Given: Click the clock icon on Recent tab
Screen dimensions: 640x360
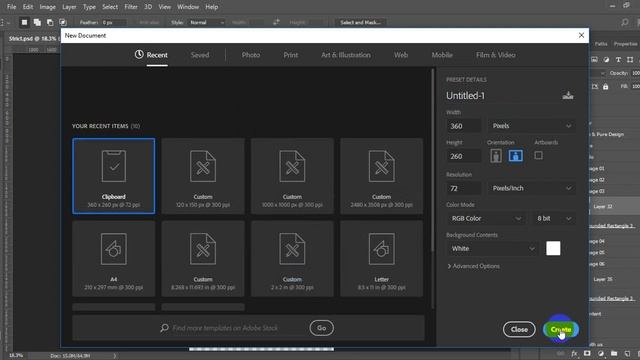Looking at the screenshot, I should point(139,54).
